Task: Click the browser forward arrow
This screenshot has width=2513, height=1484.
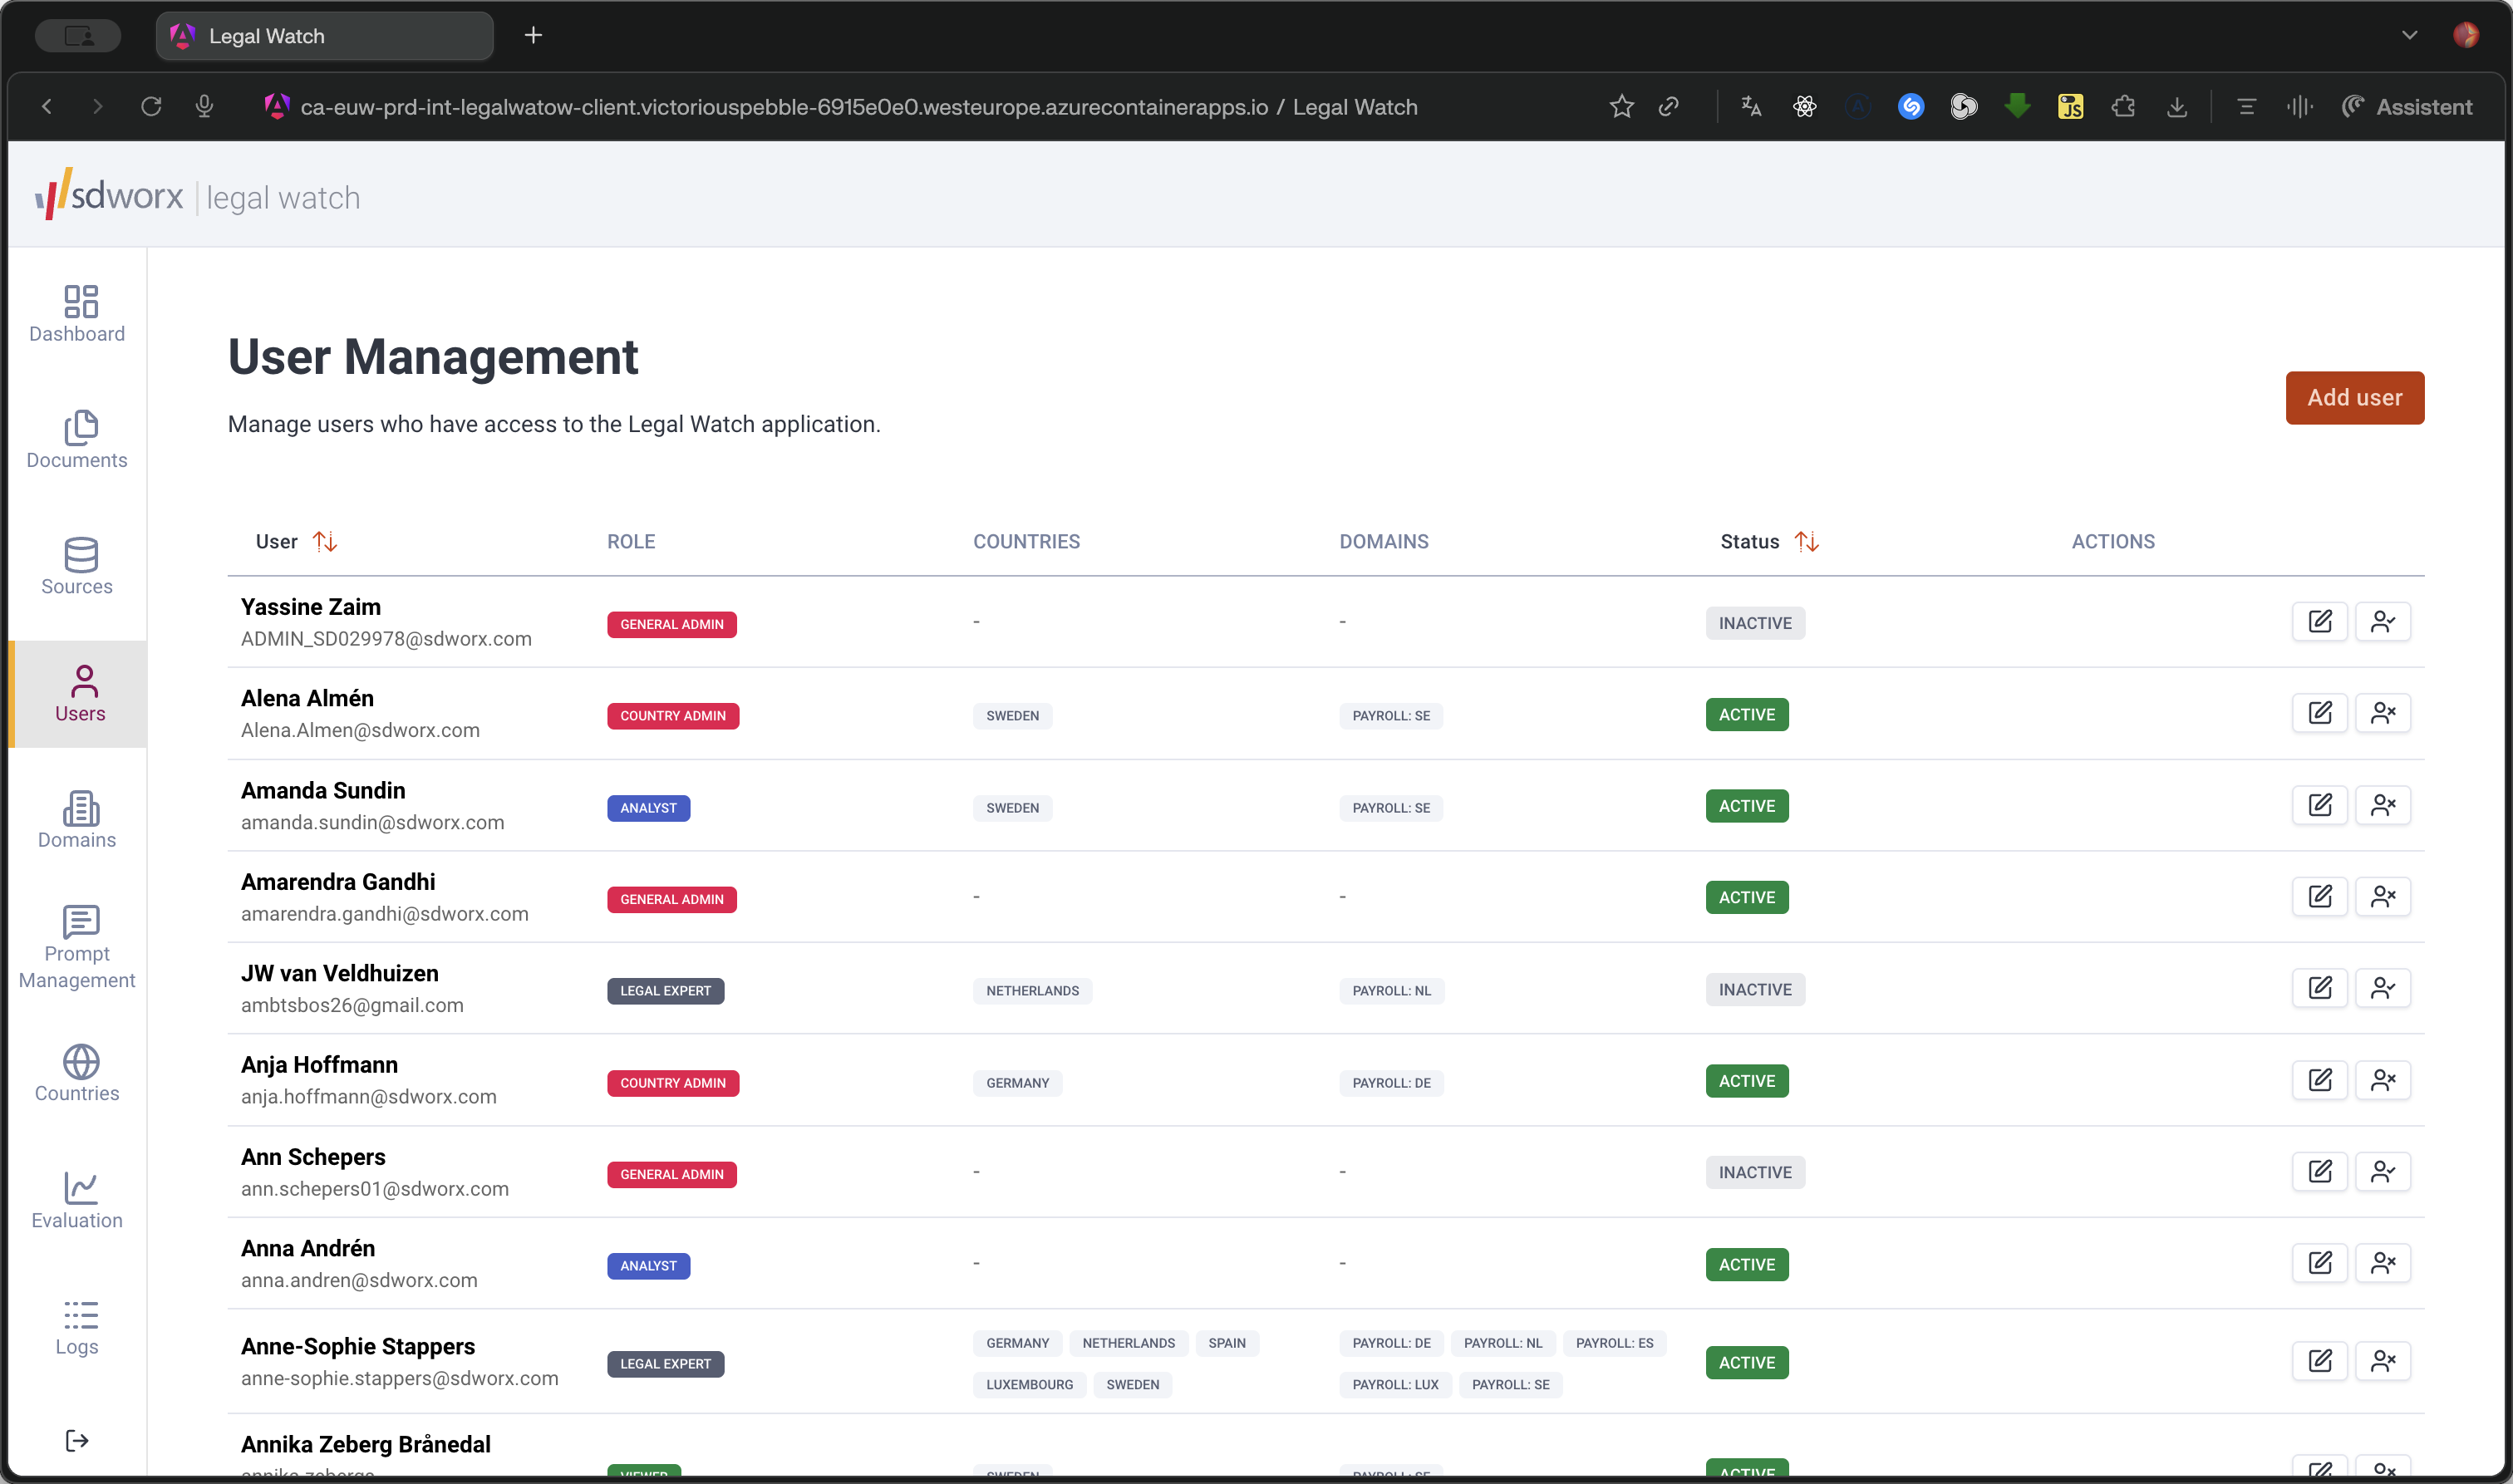Action: (x=97, y=106)
